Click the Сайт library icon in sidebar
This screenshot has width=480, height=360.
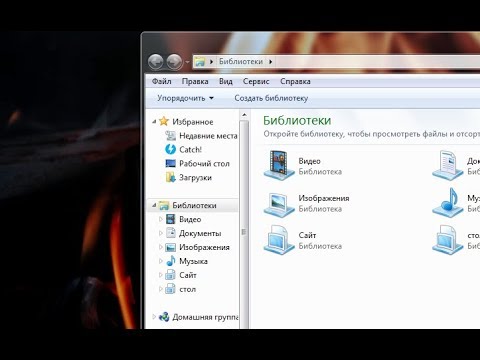point(170,275)
